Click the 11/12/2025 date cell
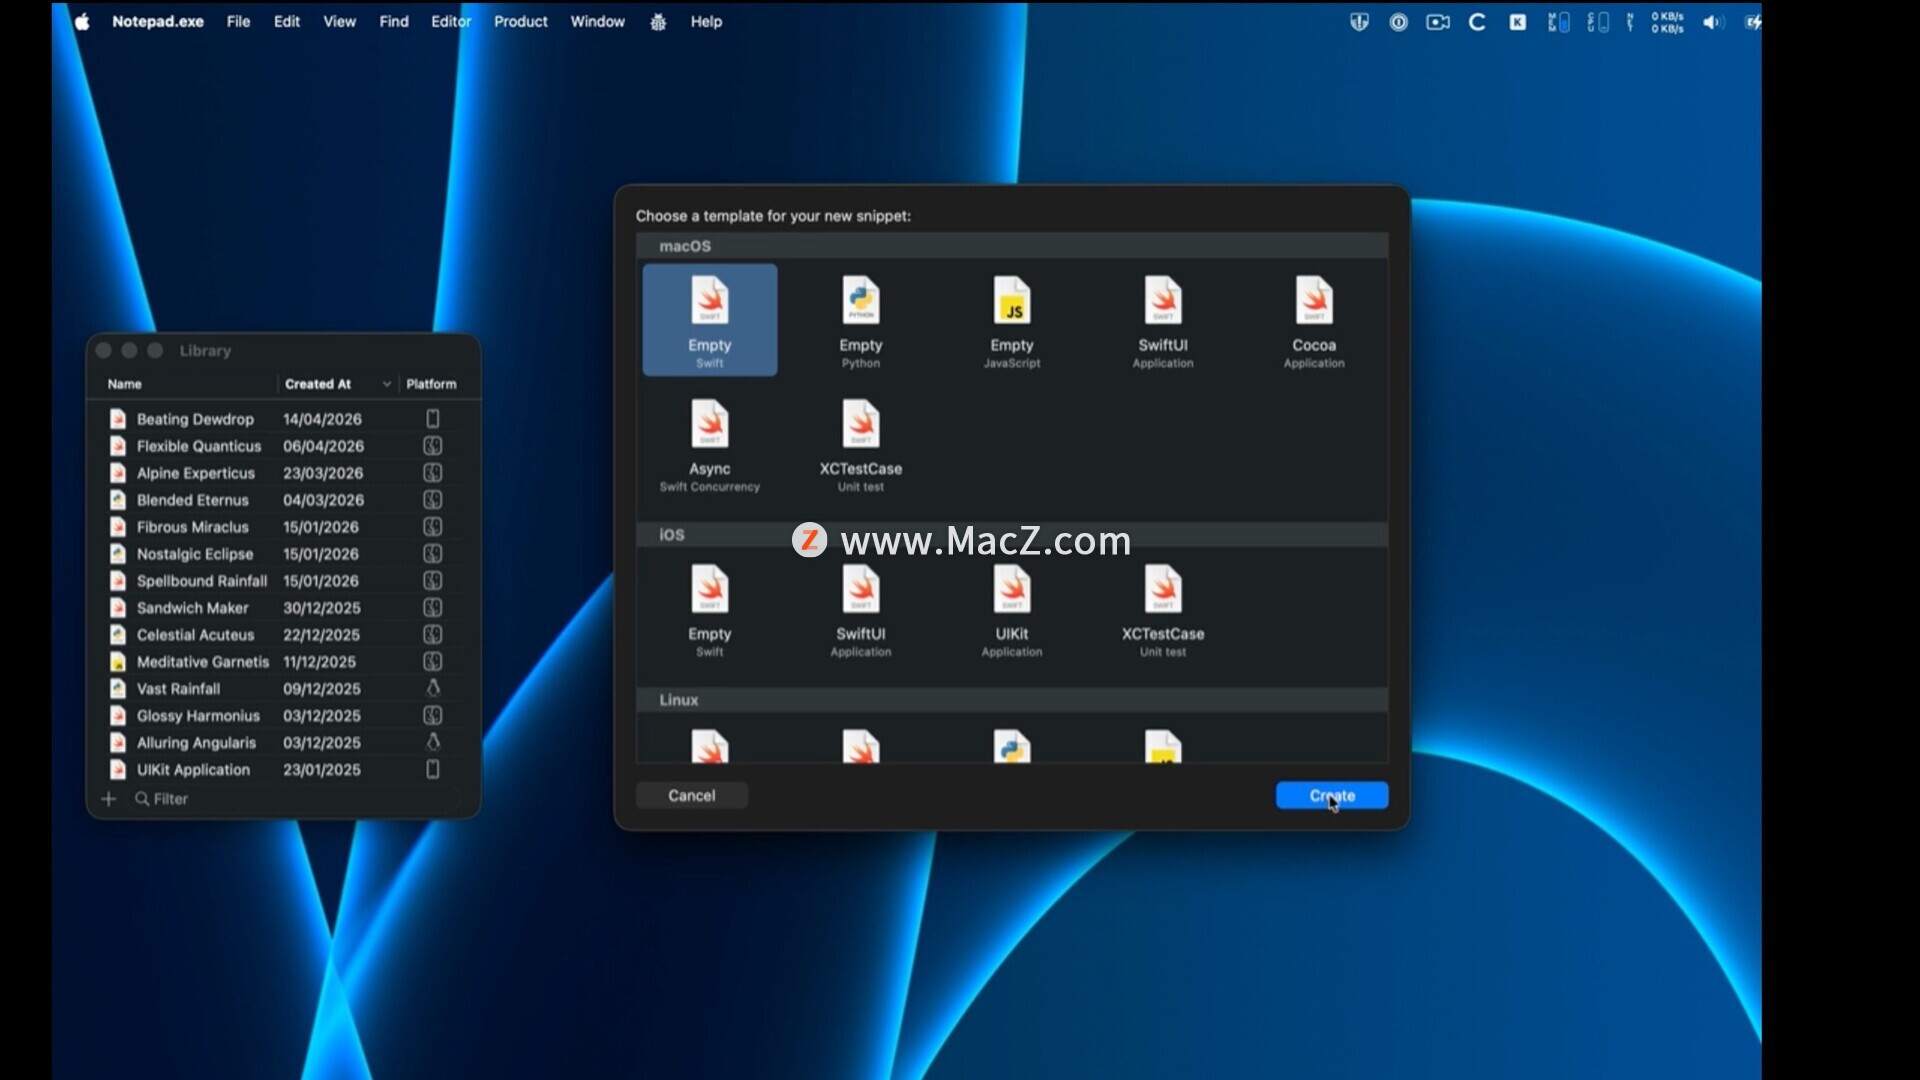This screenshot has width=1920, height=1080. [x=320, y=662]
